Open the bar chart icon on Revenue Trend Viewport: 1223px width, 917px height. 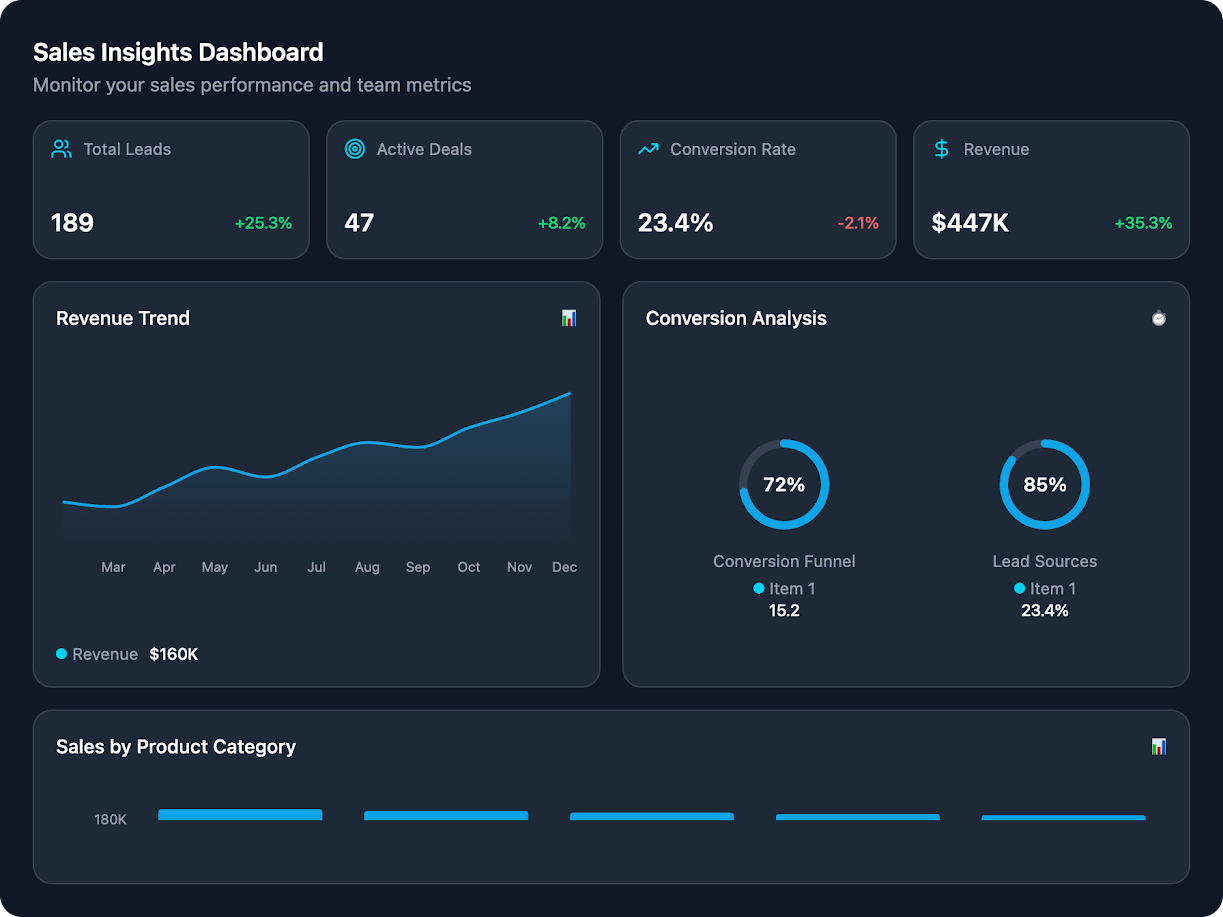569,318
